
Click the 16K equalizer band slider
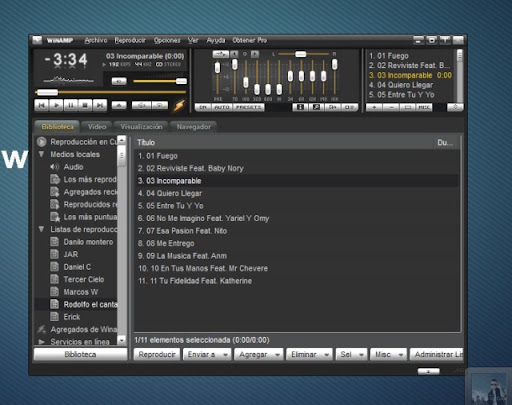[334, 79]
